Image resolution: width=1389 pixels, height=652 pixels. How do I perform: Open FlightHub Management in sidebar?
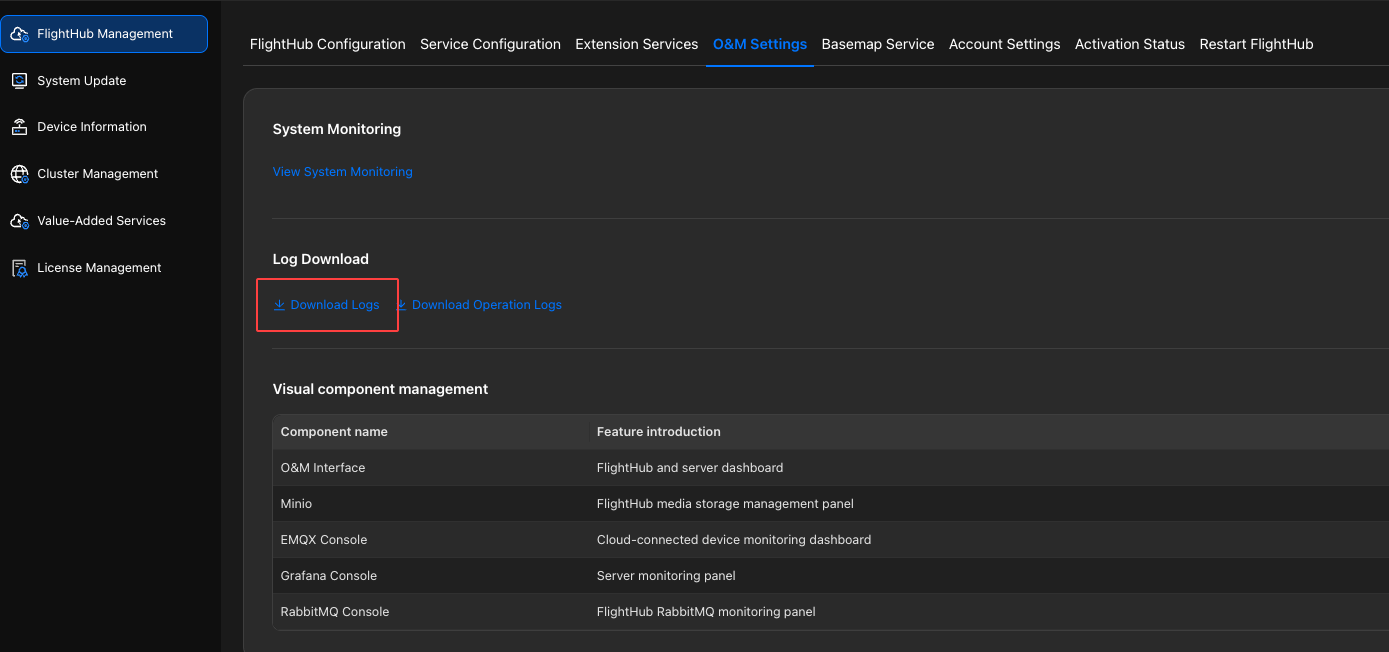pyautogui.click(x=104, y=34)
